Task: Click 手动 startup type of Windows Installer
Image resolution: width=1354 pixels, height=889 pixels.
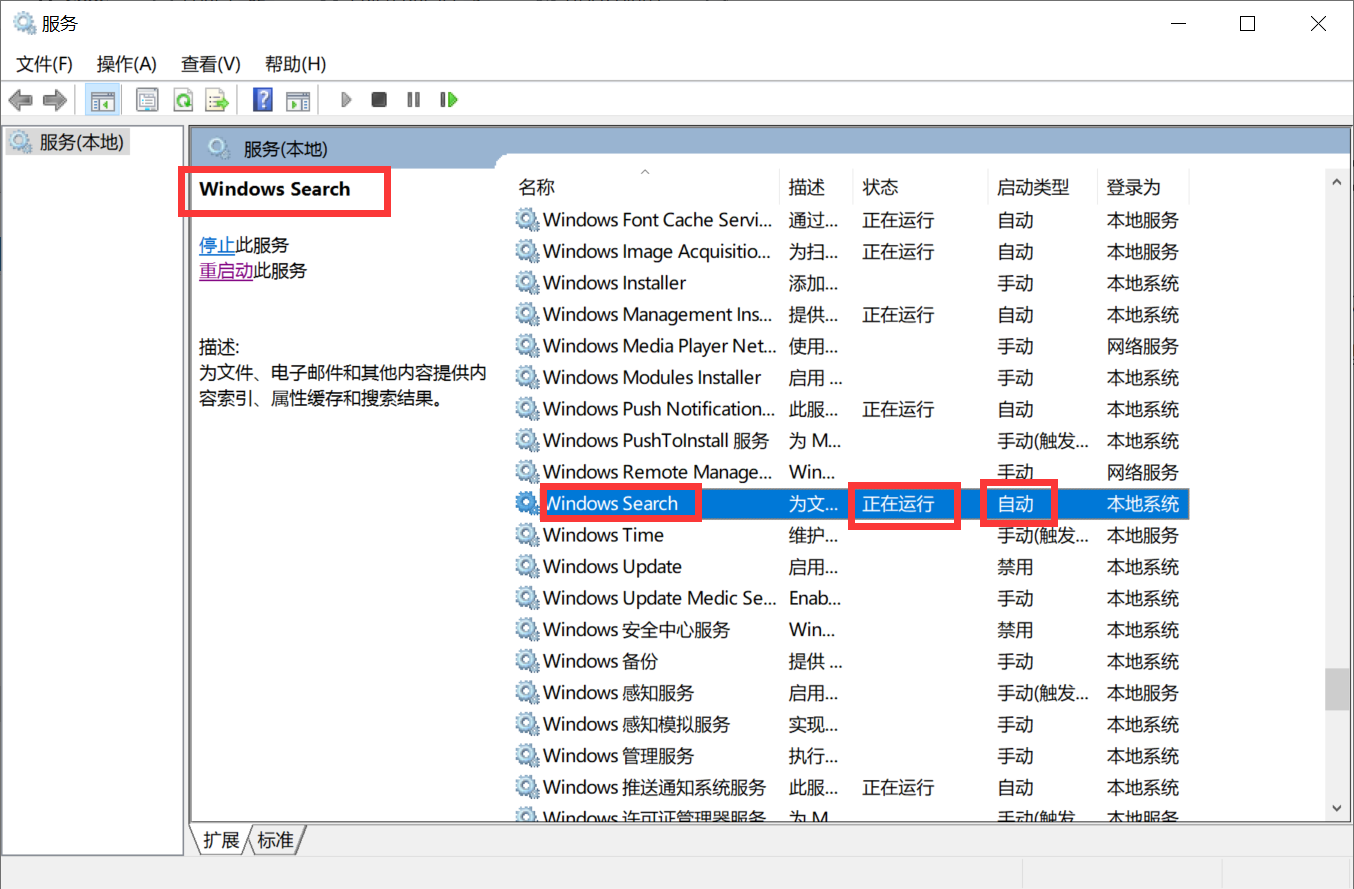Action: coord(1015,283)
